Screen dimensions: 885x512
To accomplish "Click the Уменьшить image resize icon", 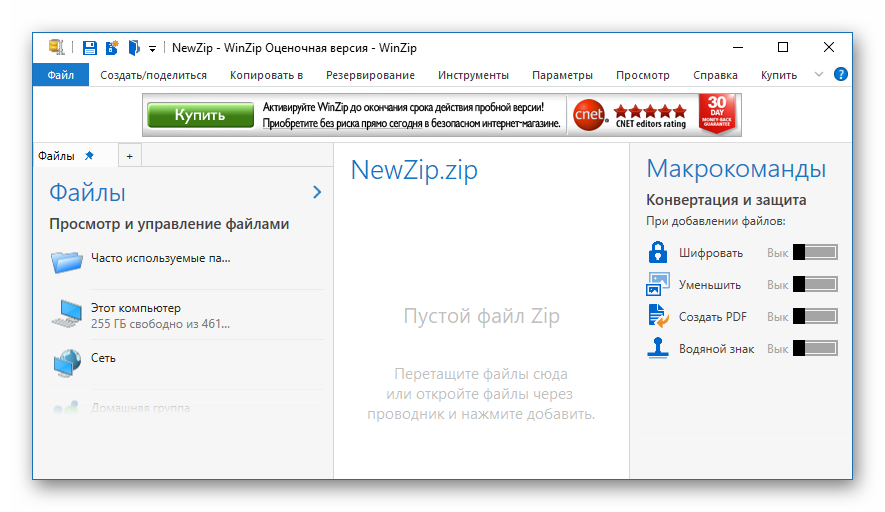I will click(658, 284).
